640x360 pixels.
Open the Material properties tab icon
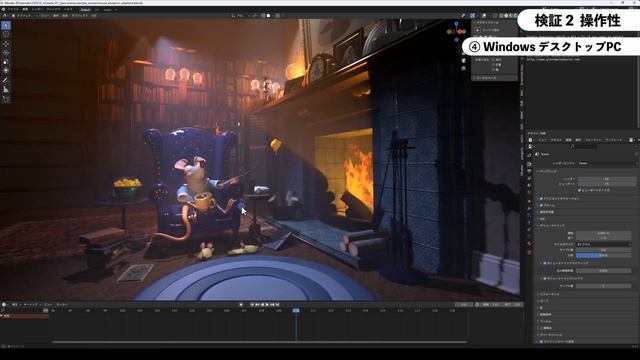(x=529, y=243)
